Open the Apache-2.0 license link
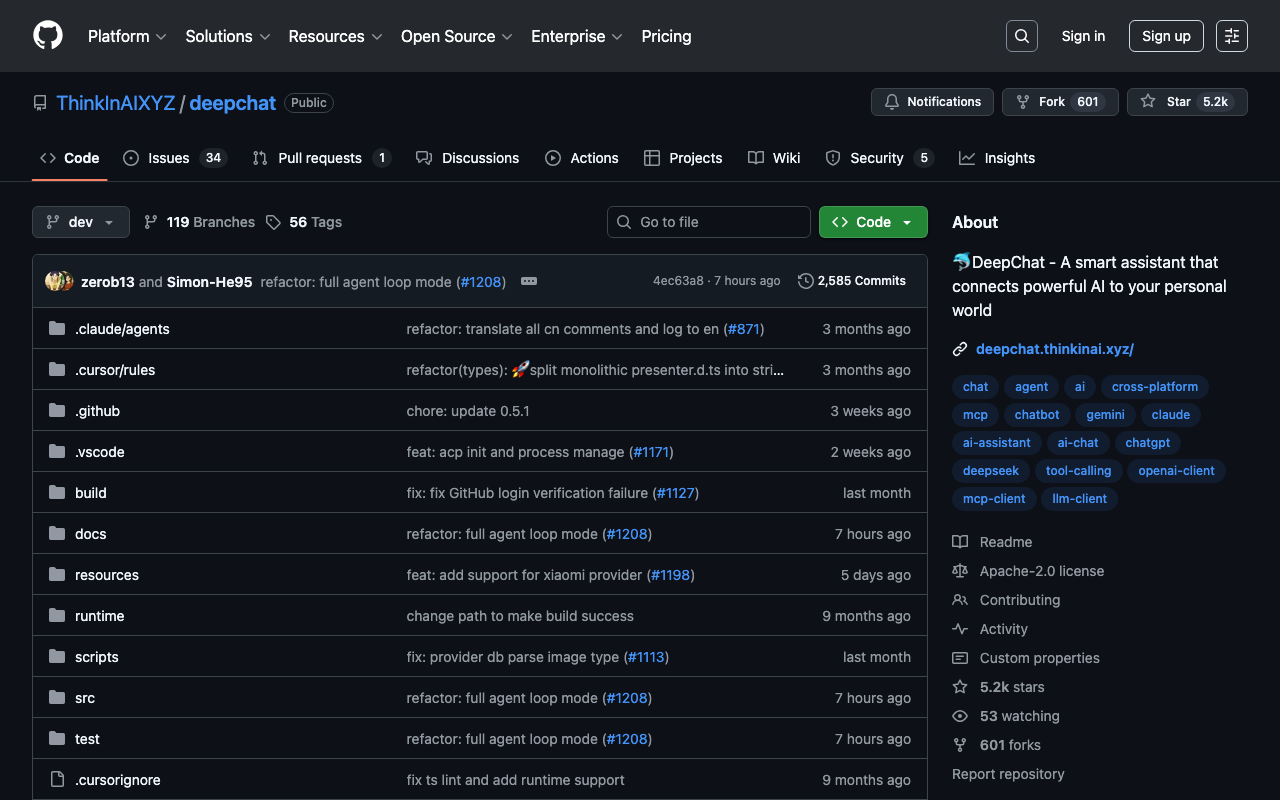This screenshot has width=1280, height=800. (x=1041, y=571)
